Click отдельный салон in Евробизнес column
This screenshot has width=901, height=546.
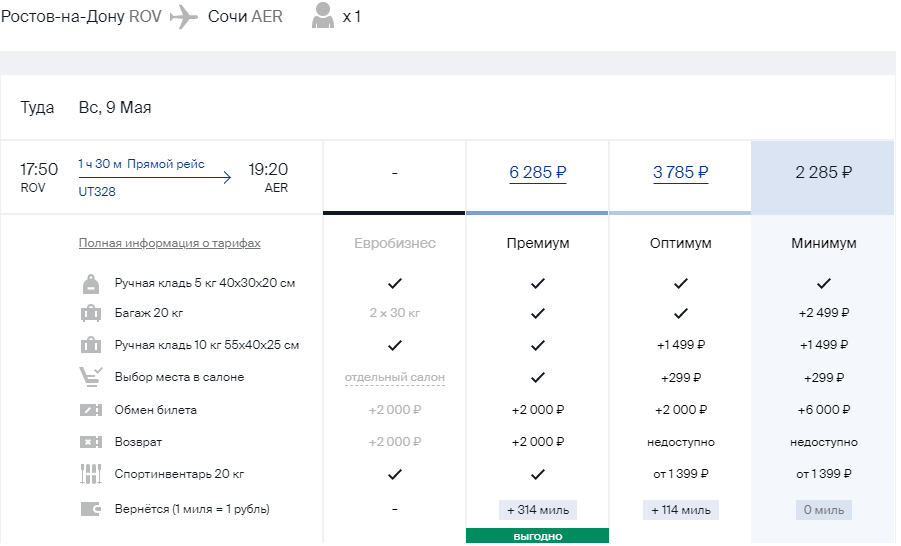[395, 378]
